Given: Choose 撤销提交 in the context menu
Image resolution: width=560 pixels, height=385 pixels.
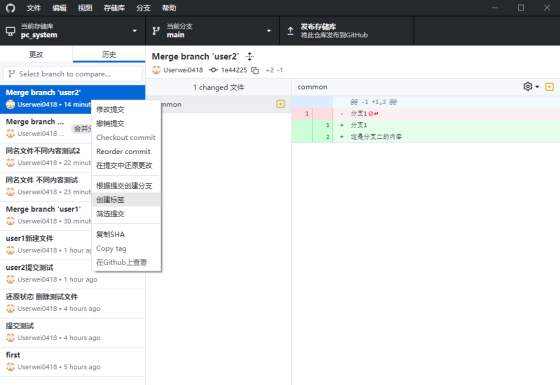Looking at the screenshot, I should pyautogui.click(x=126, y=124).
